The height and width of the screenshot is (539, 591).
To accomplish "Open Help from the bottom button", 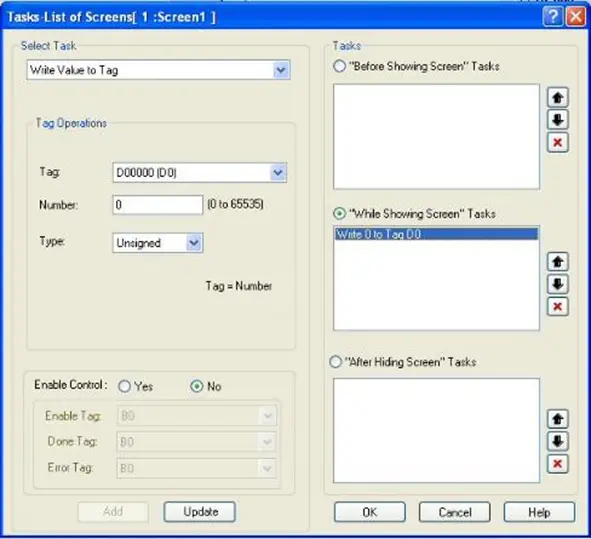I will pyautogui.click(x=539, y=512).
